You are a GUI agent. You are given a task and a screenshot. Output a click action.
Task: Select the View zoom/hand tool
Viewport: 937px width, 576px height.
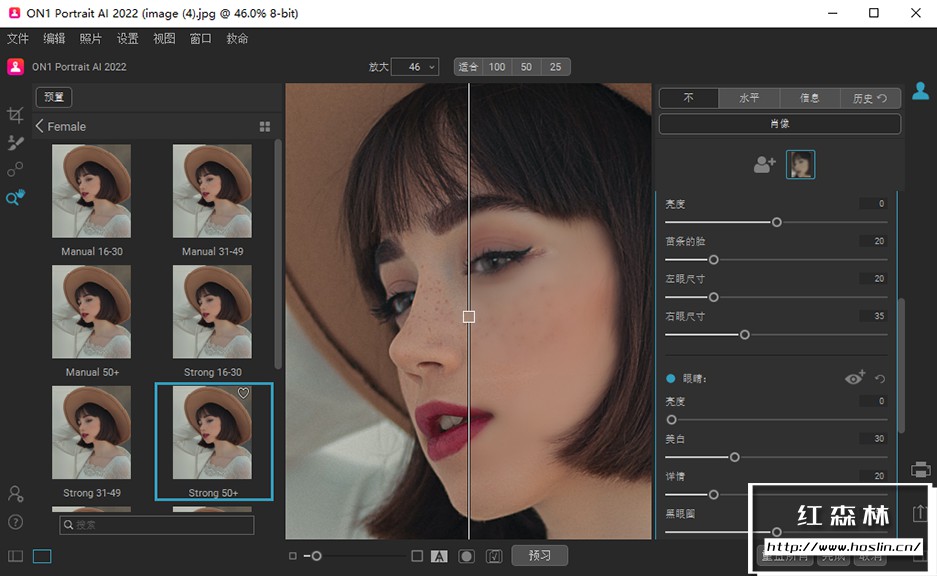tap(15, 198)
